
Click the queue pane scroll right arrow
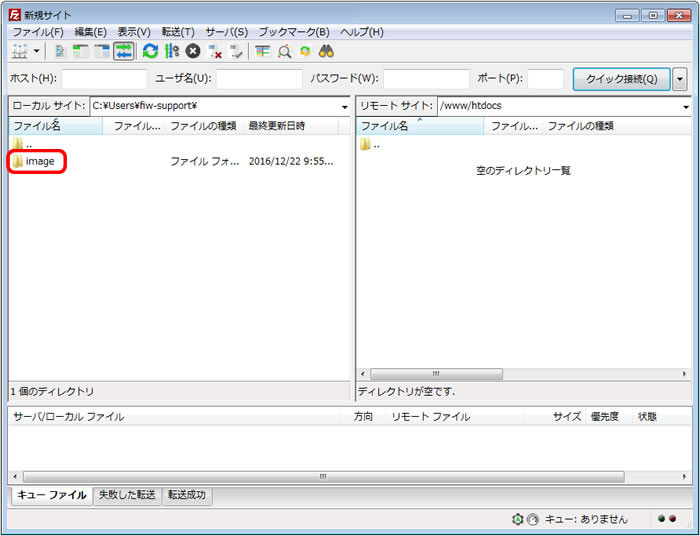coord(684,477)
